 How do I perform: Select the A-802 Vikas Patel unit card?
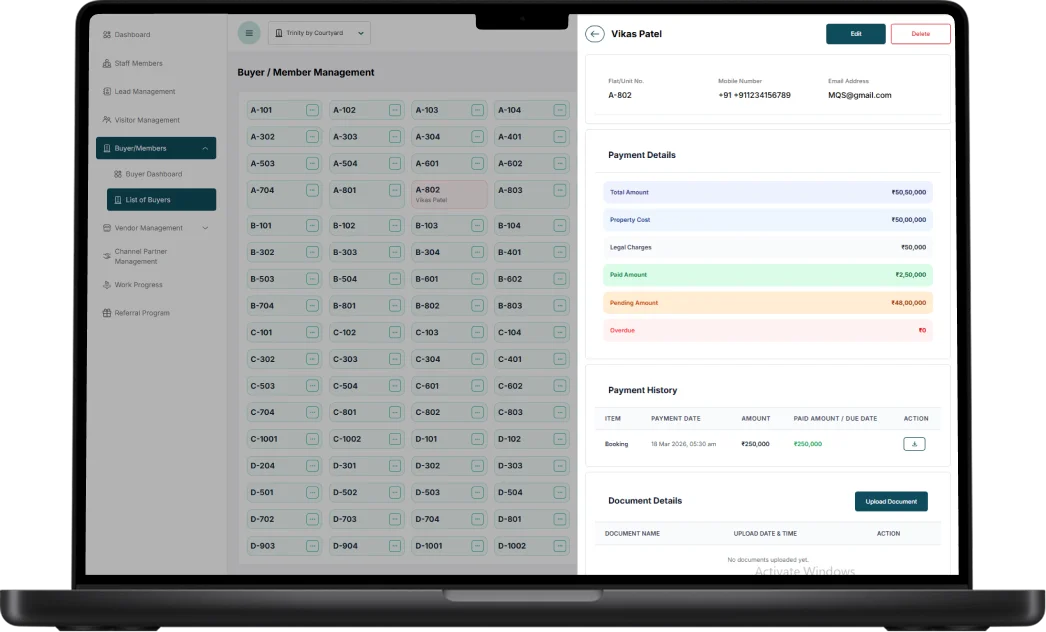(x=449, y=194)
